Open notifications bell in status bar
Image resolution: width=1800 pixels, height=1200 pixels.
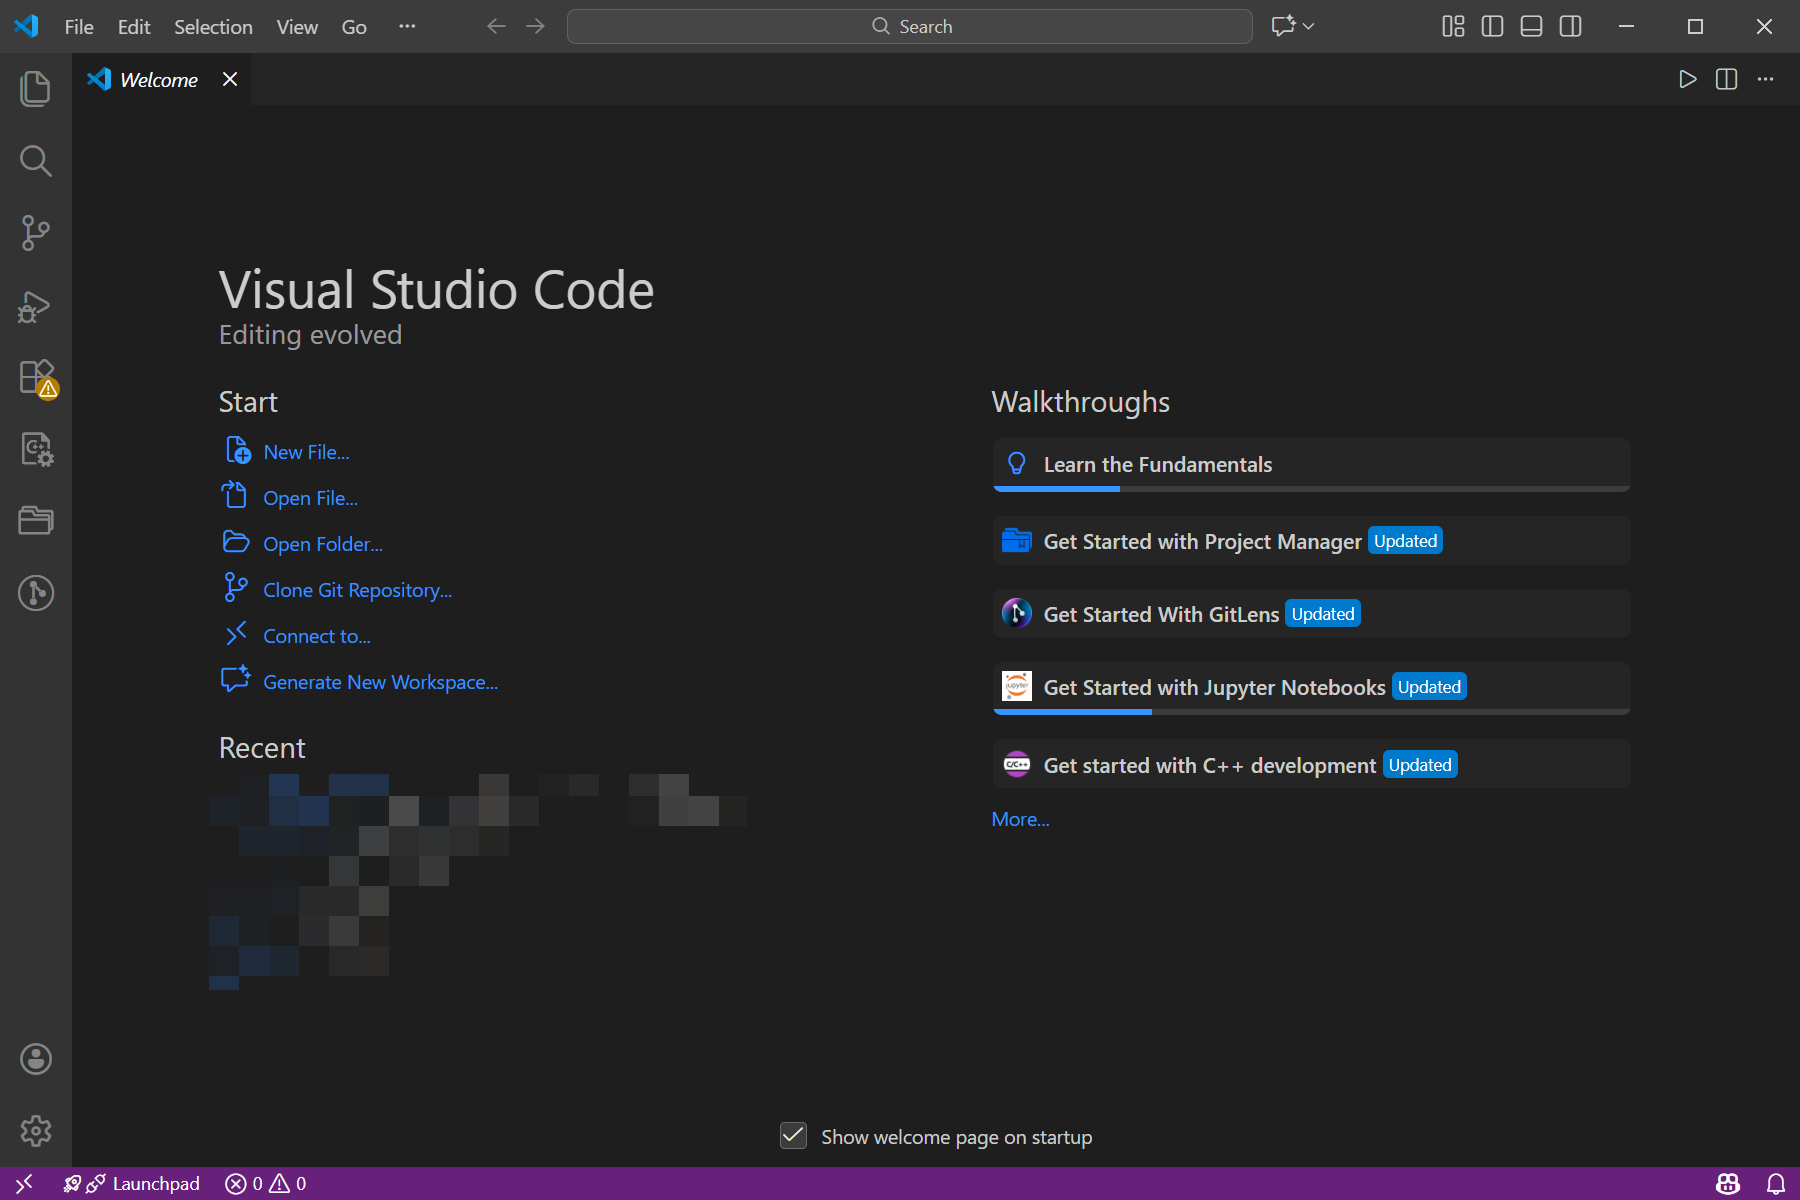(1776, 1184)
